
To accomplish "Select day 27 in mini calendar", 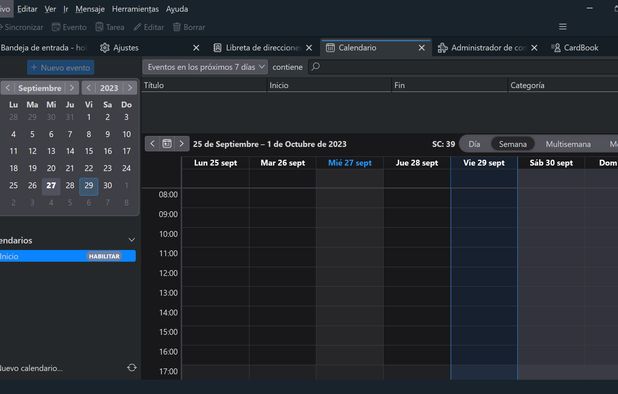I will (x=51, y=186).
